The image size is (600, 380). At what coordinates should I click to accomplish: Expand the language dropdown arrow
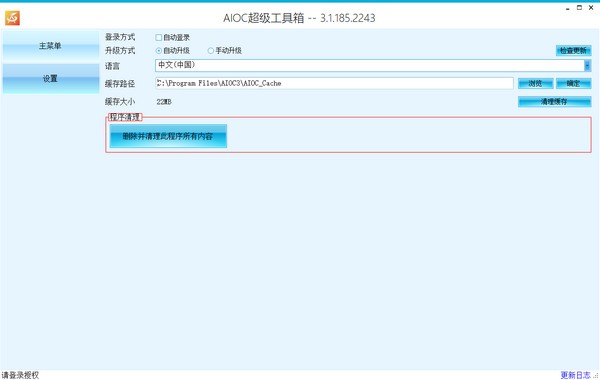click(587, 66)
